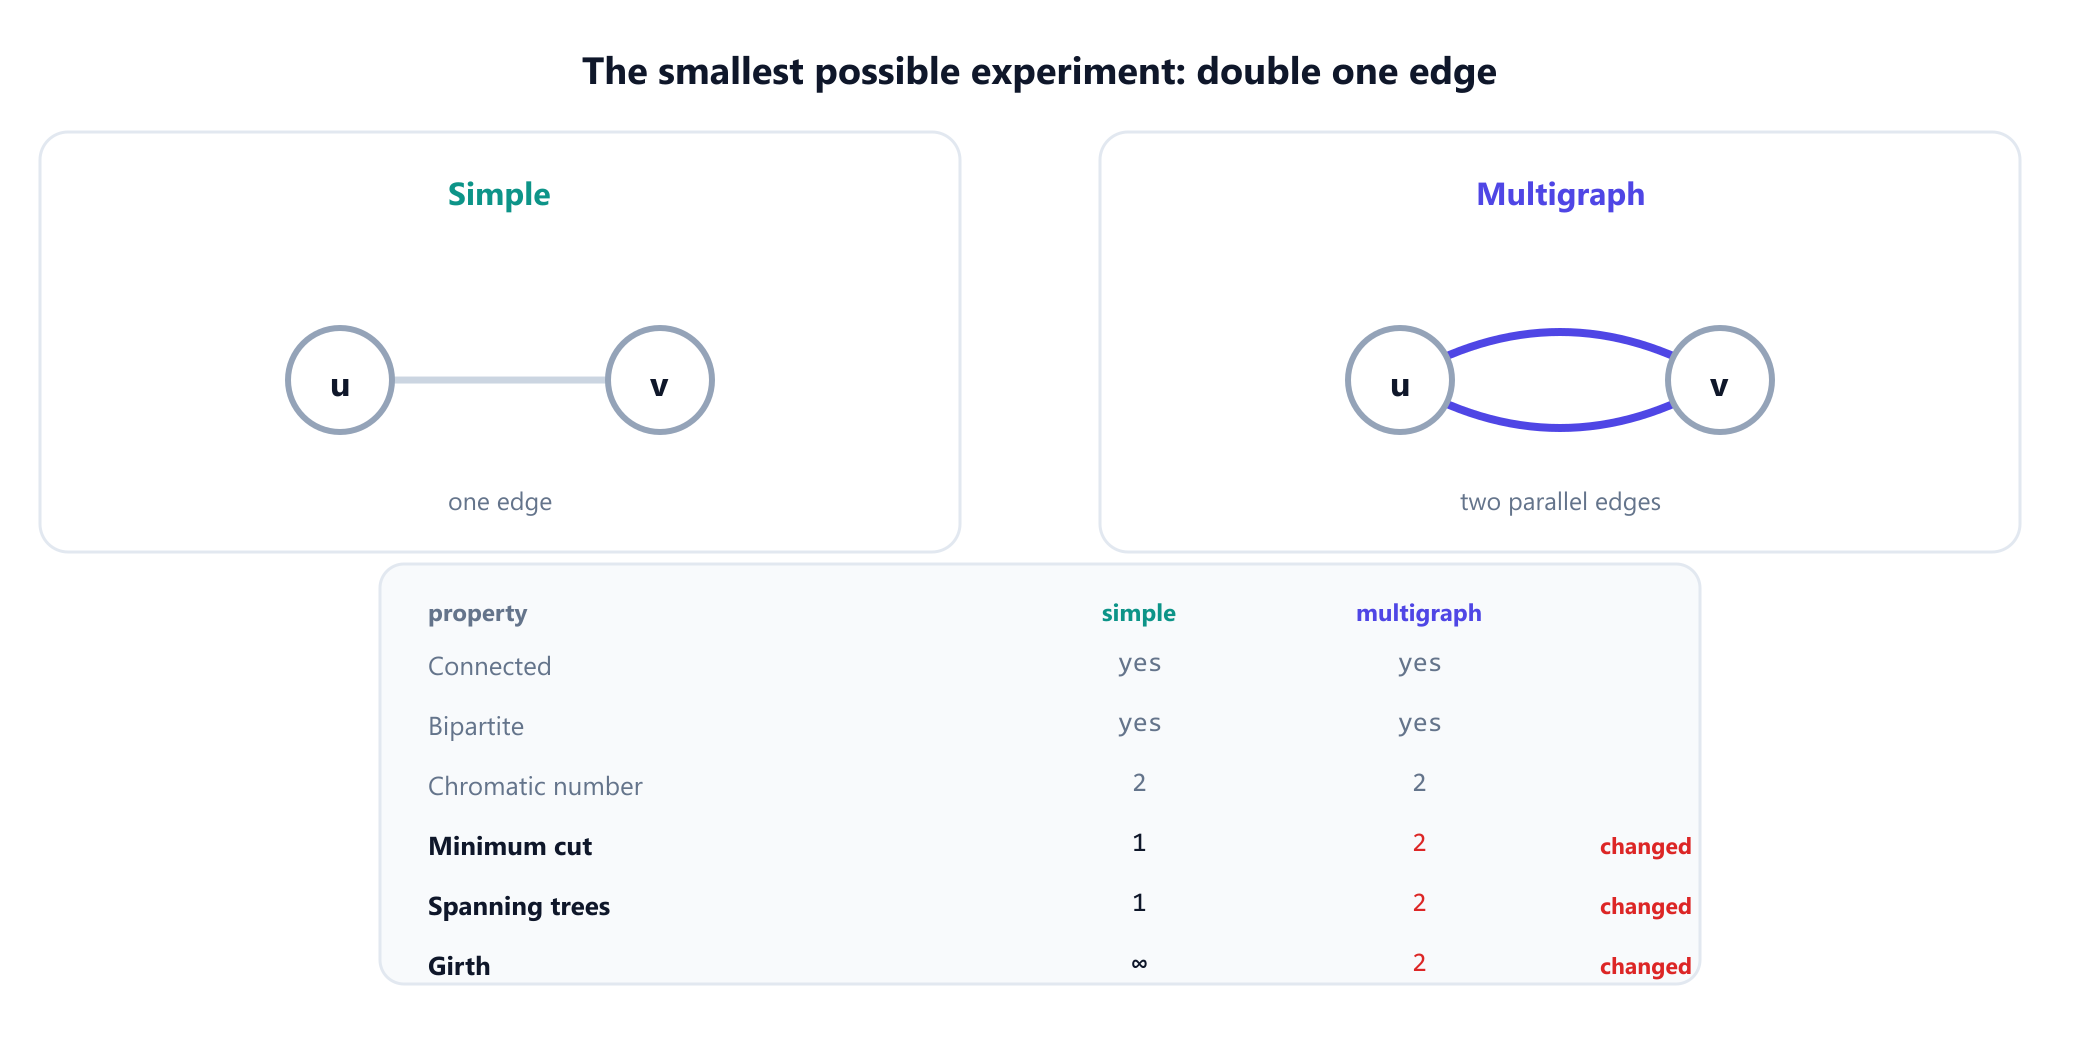Click the 'one edge' caption
Viewport: 2080px width, 1040px height.
tap(500, 501)
